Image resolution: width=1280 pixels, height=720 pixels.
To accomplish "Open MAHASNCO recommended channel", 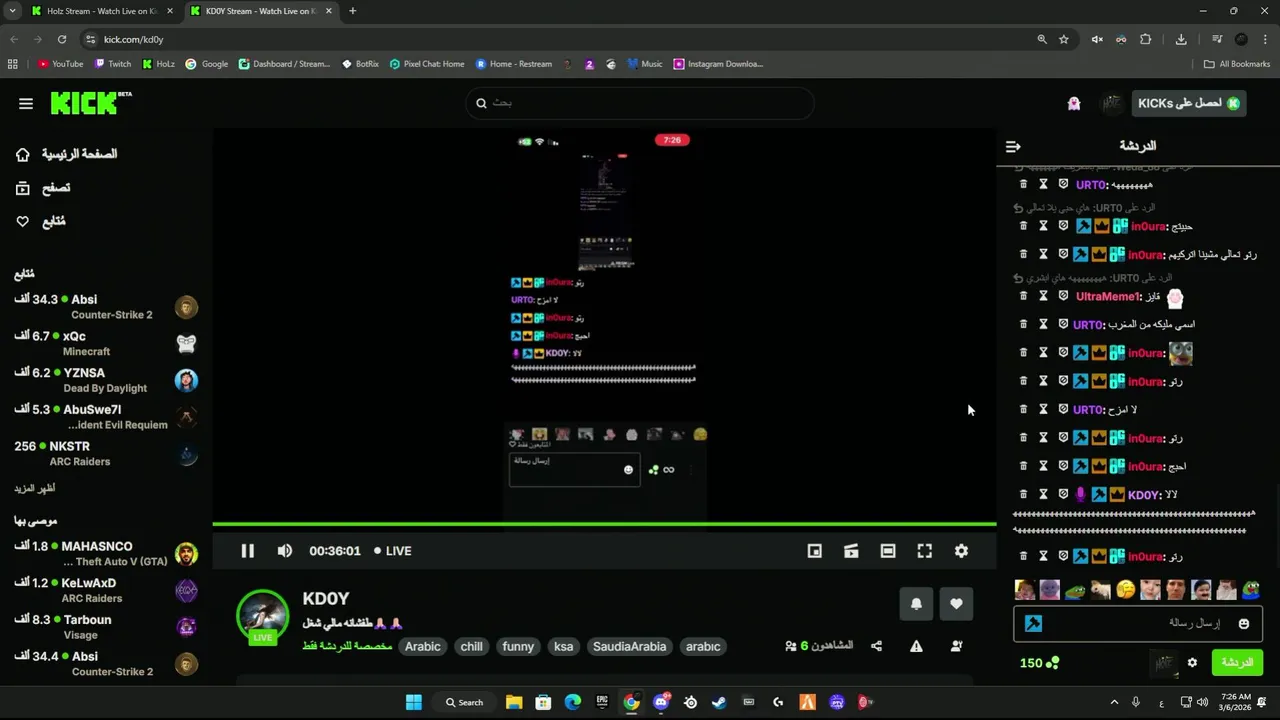I will [x=106, y=553].
